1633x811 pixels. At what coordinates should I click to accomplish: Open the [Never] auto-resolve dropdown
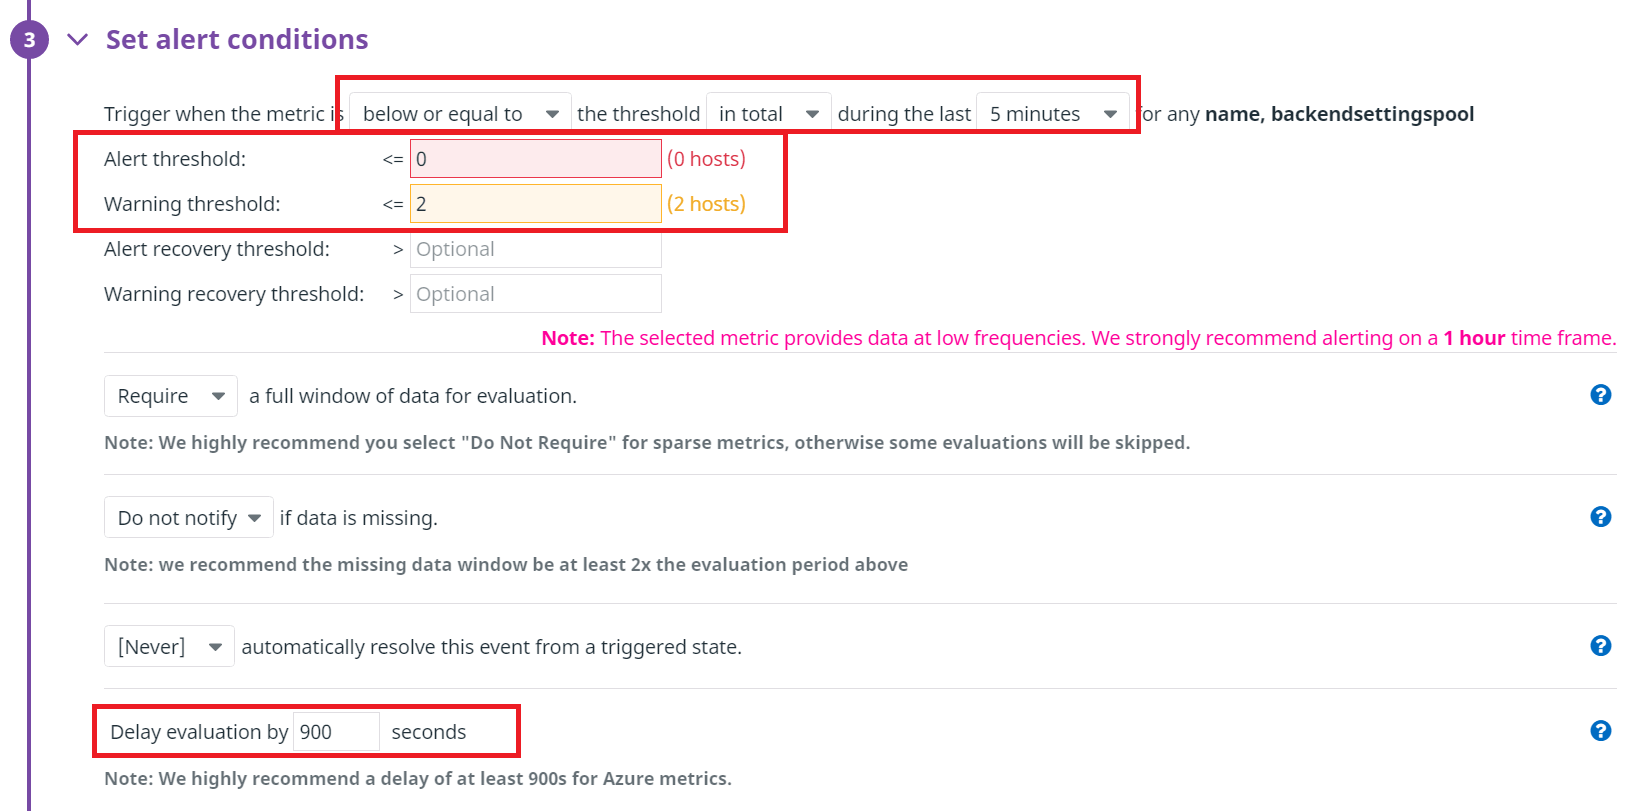click(169, 647)
